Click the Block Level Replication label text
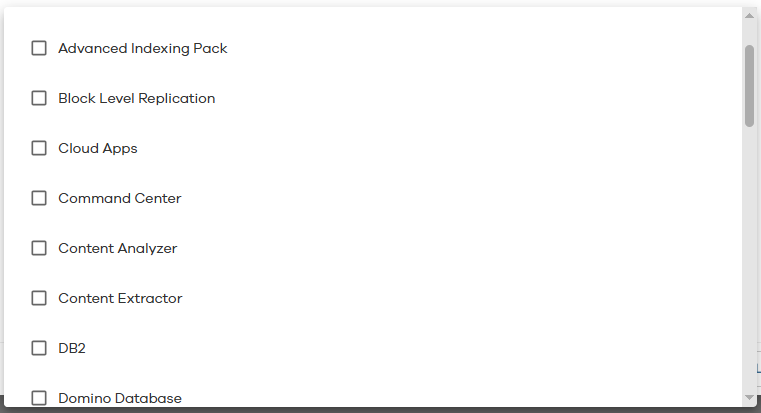 click(x=137, y=98)
